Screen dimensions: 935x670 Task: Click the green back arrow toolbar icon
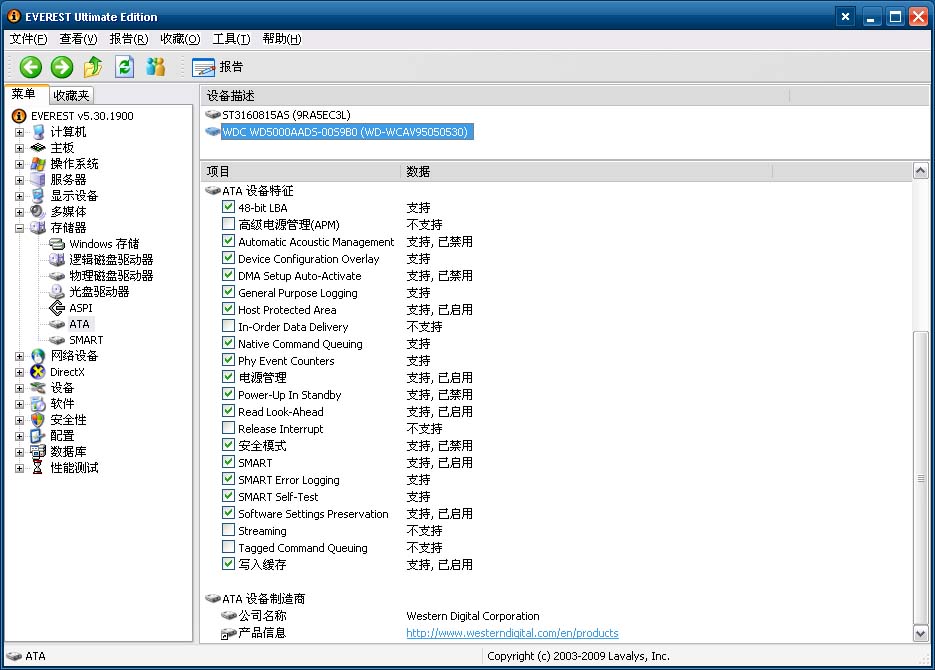pos(31,67)
